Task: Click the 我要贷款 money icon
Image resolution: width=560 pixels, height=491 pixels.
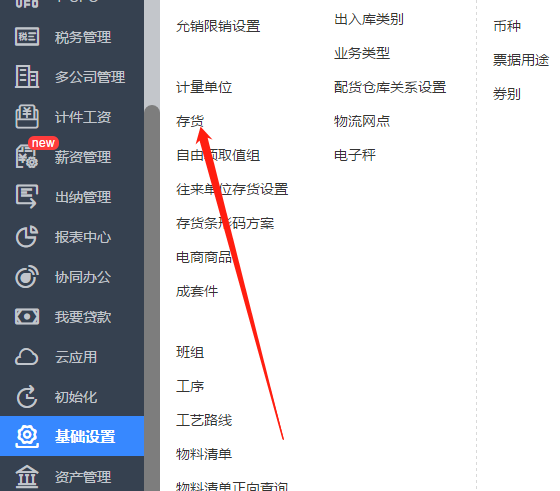Action: pyautogui.click(x=27, y=317)
